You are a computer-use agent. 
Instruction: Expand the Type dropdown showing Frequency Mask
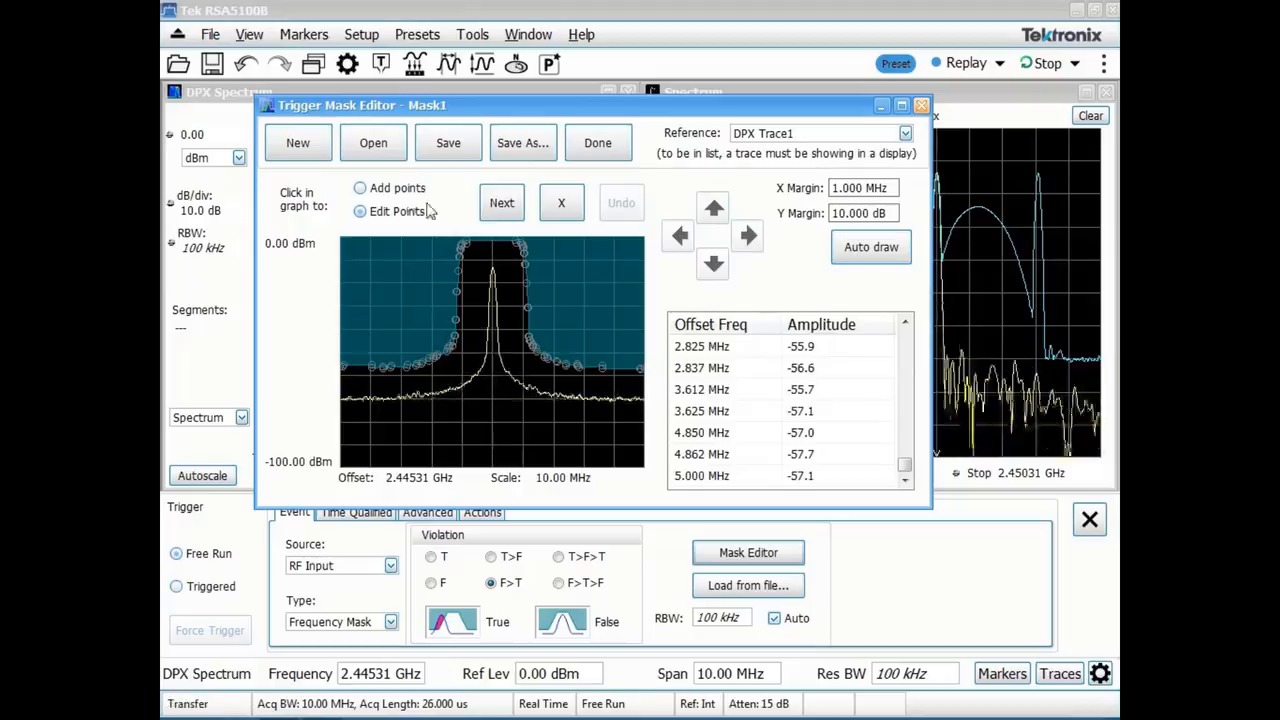[x=390, y=621]
